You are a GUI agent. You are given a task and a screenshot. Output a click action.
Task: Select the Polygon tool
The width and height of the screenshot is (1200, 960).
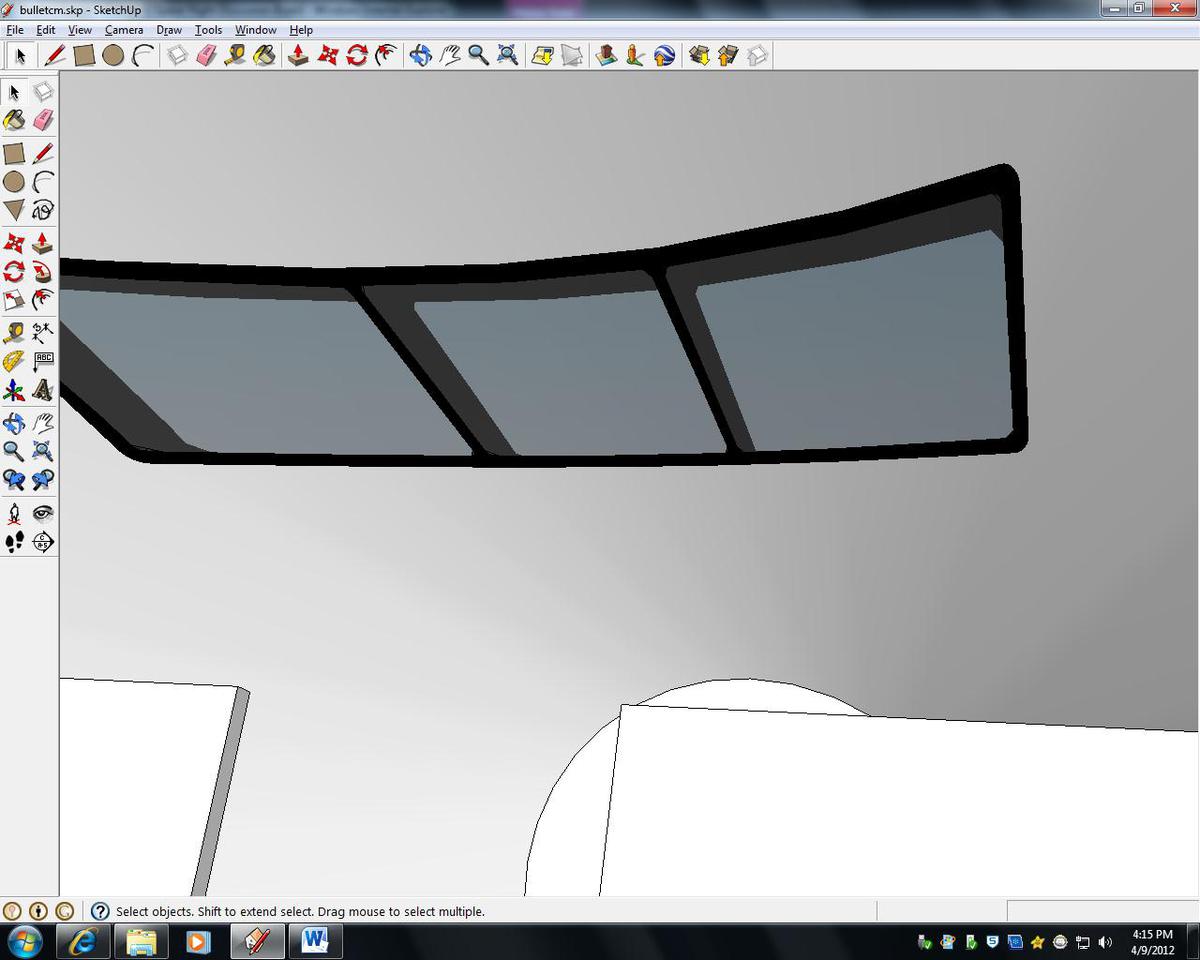(14, 210)
